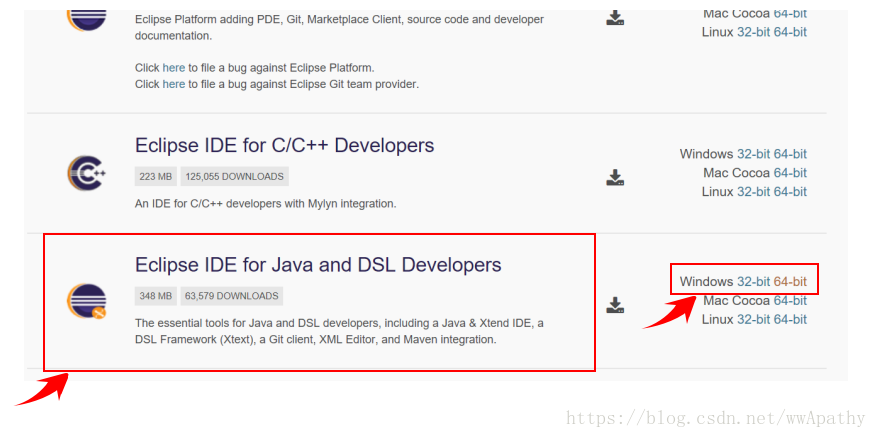Screen dimensions: 877x438
Task: Click the 'Windows' label in the Java and DSL row
Action: tap(706, 281)
